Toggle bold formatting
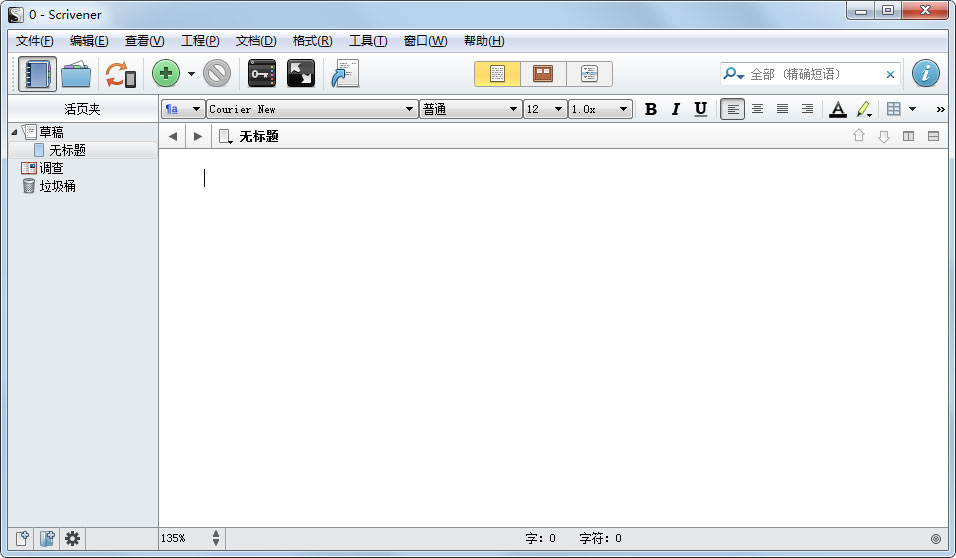The image size is (956, 558). click(651, 109)
